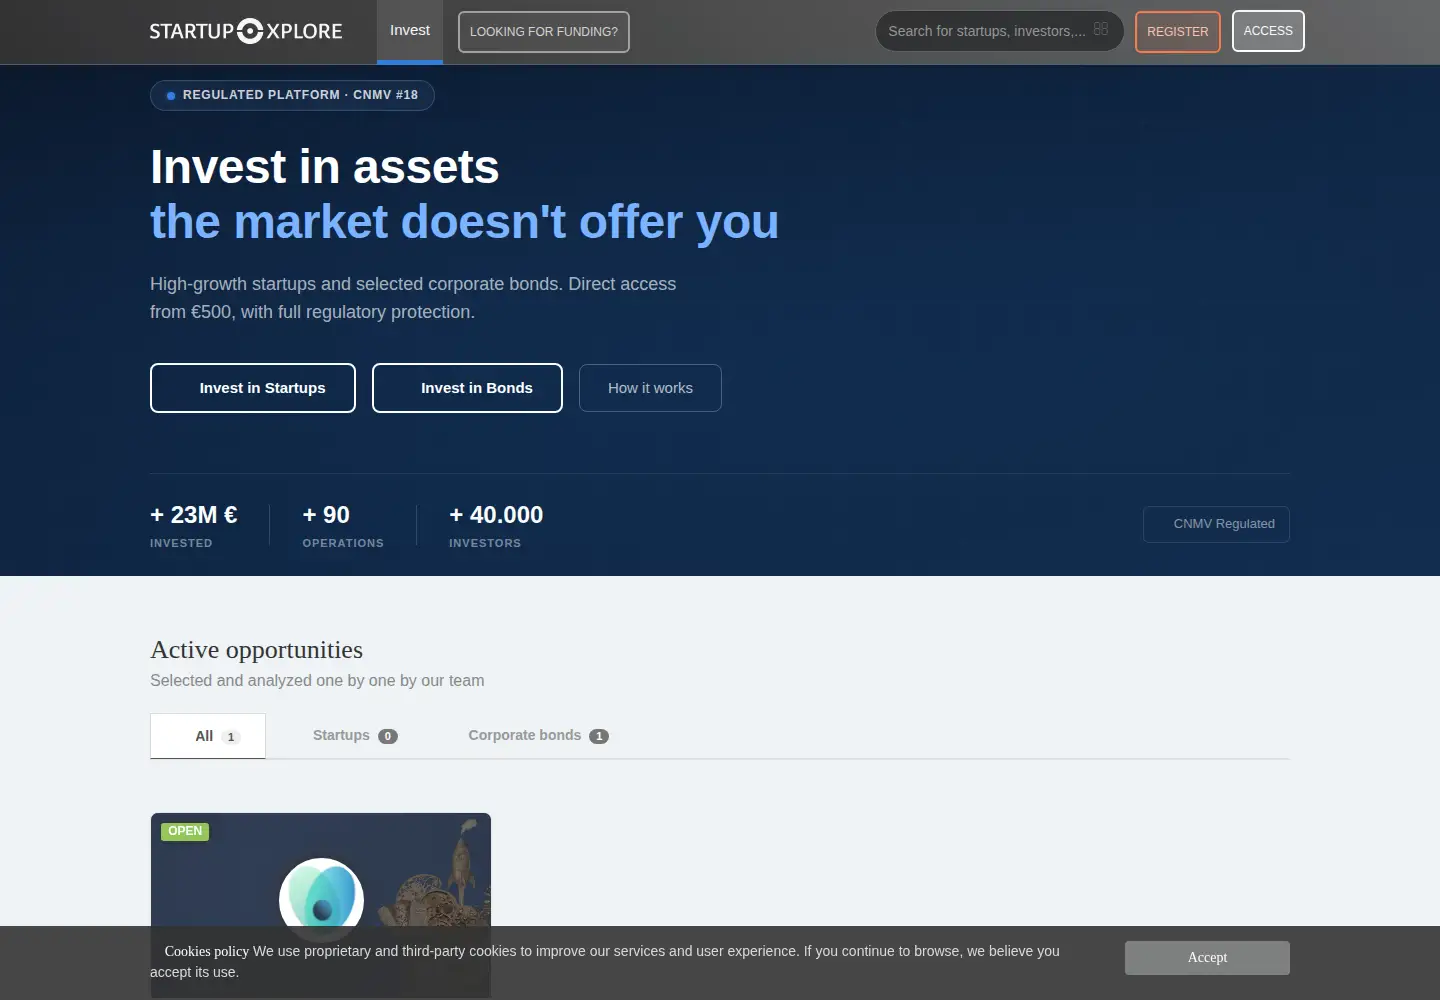Click the 'Active opportunities' heading
Viewport: 1440px width, 1000px height.
257,650
